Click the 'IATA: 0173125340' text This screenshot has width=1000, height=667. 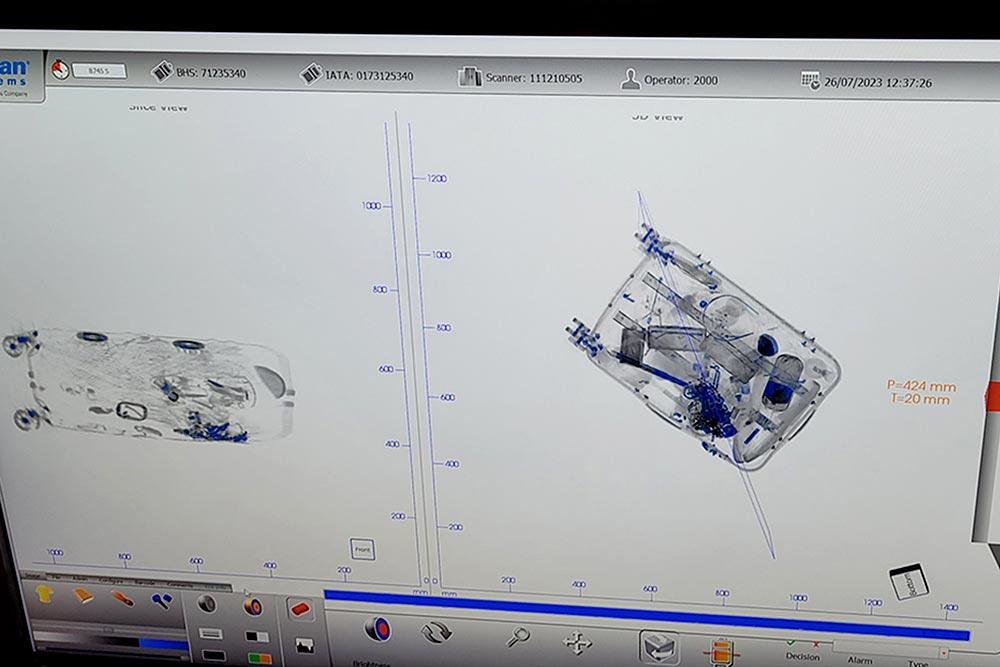[x=369, y=76]
